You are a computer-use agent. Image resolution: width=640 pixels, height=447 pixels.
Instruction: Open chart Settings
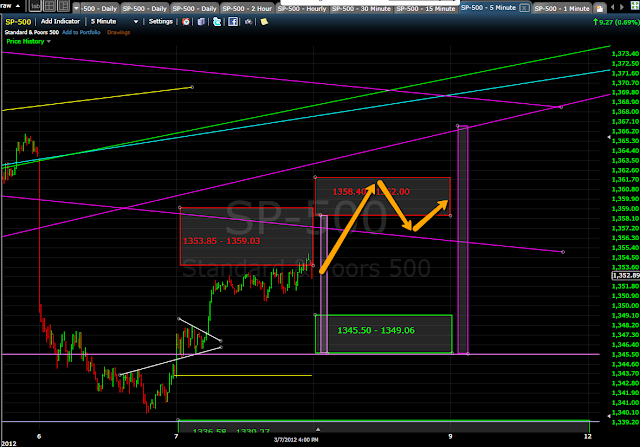tap(160, 21)
